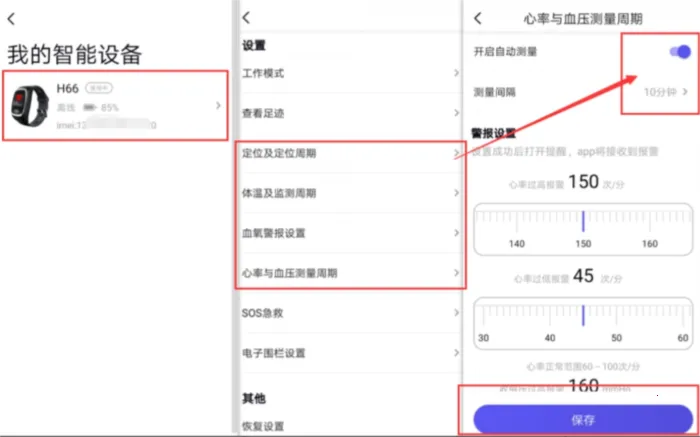Tap back arrow on the settings list screen
The height and width of the screenshot is (437, 700).
[246, 18]
